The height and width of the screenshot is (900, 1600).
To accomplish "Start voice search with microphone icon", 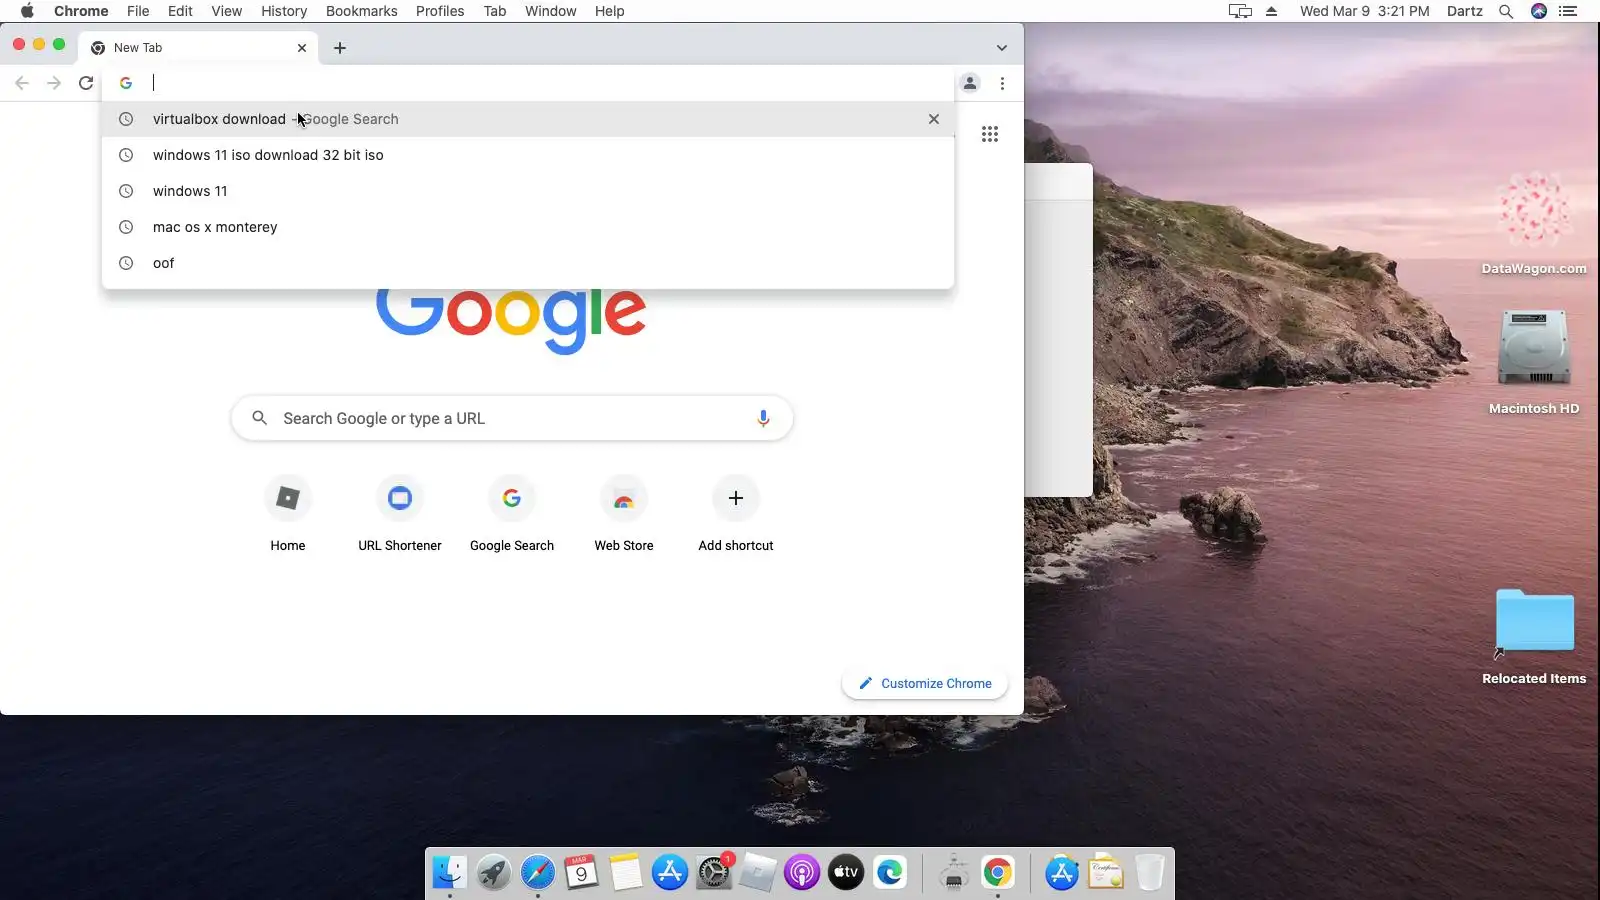I will tap(763, 418).
